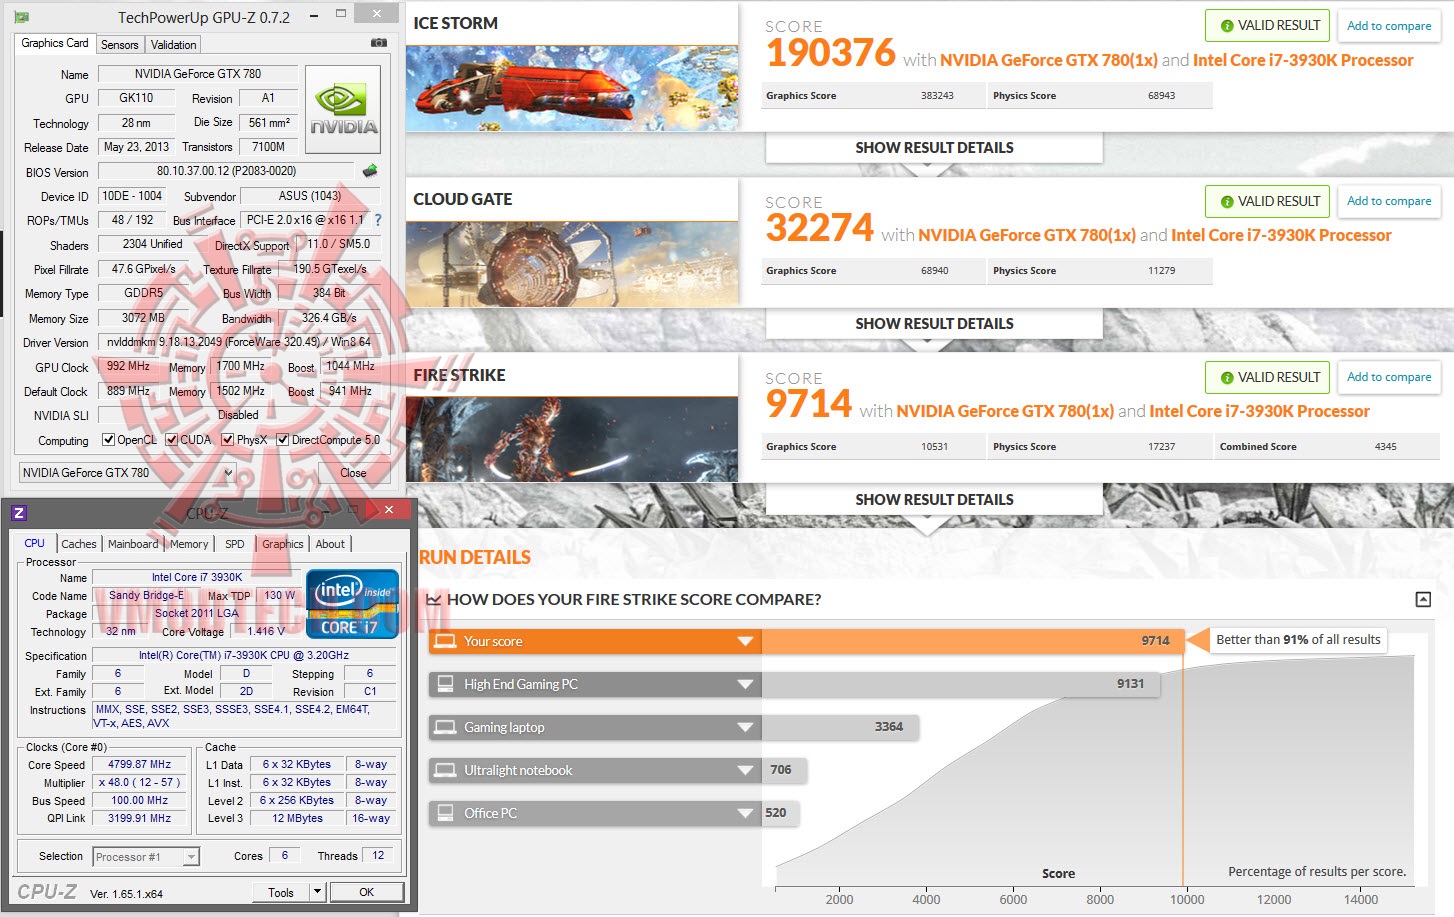Click the Tools button in CPU-Z
The height and width of the screenshot is (917, 1454).
281,892
